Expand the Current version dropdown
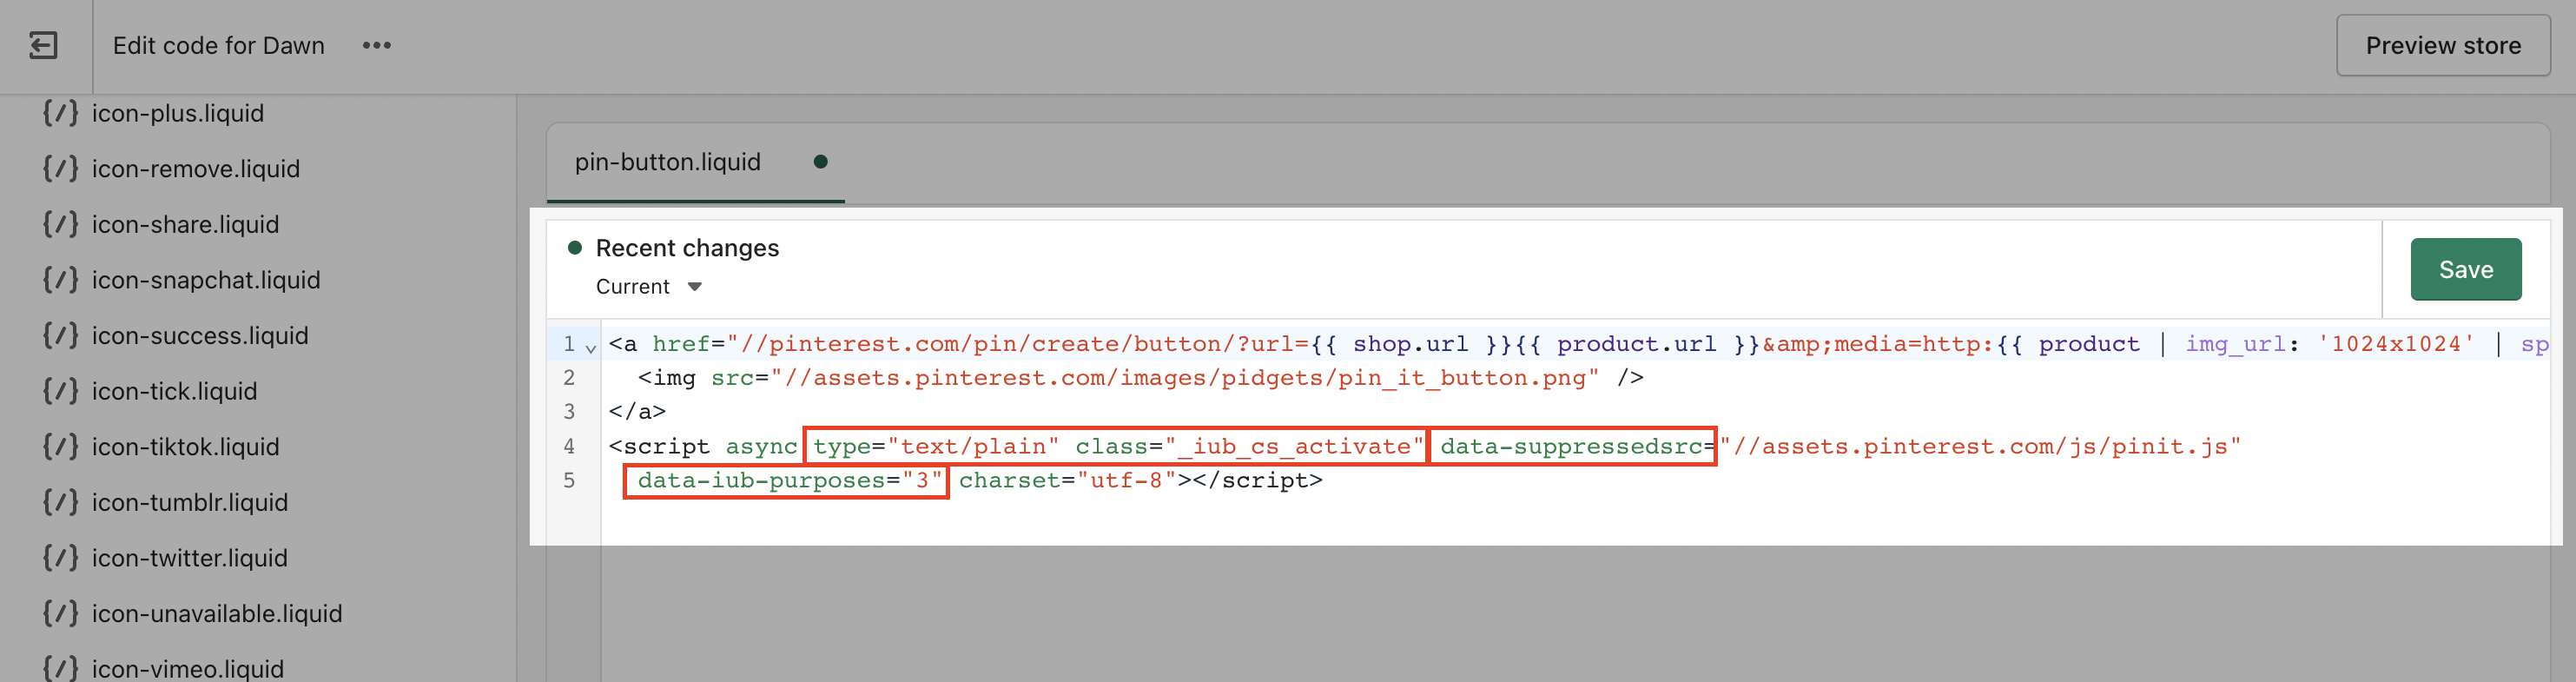 pos(694,287)
